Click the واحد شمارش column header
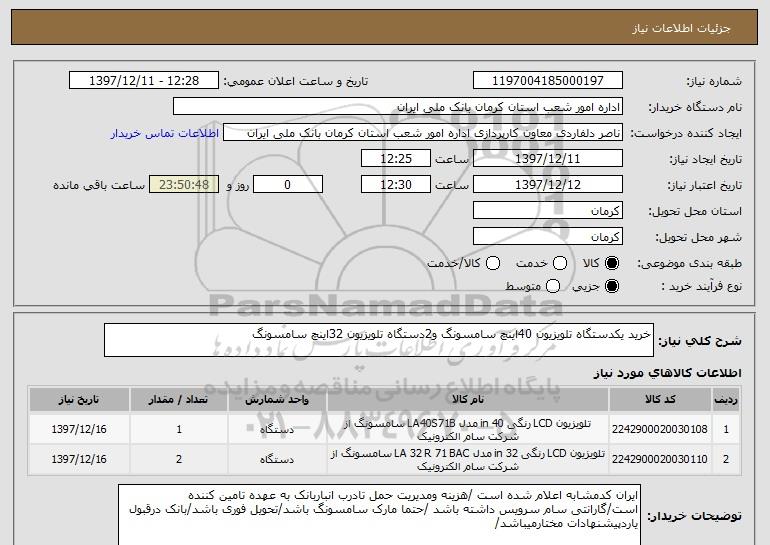Screen dimensions: 770x545 [x=277, y=400]
